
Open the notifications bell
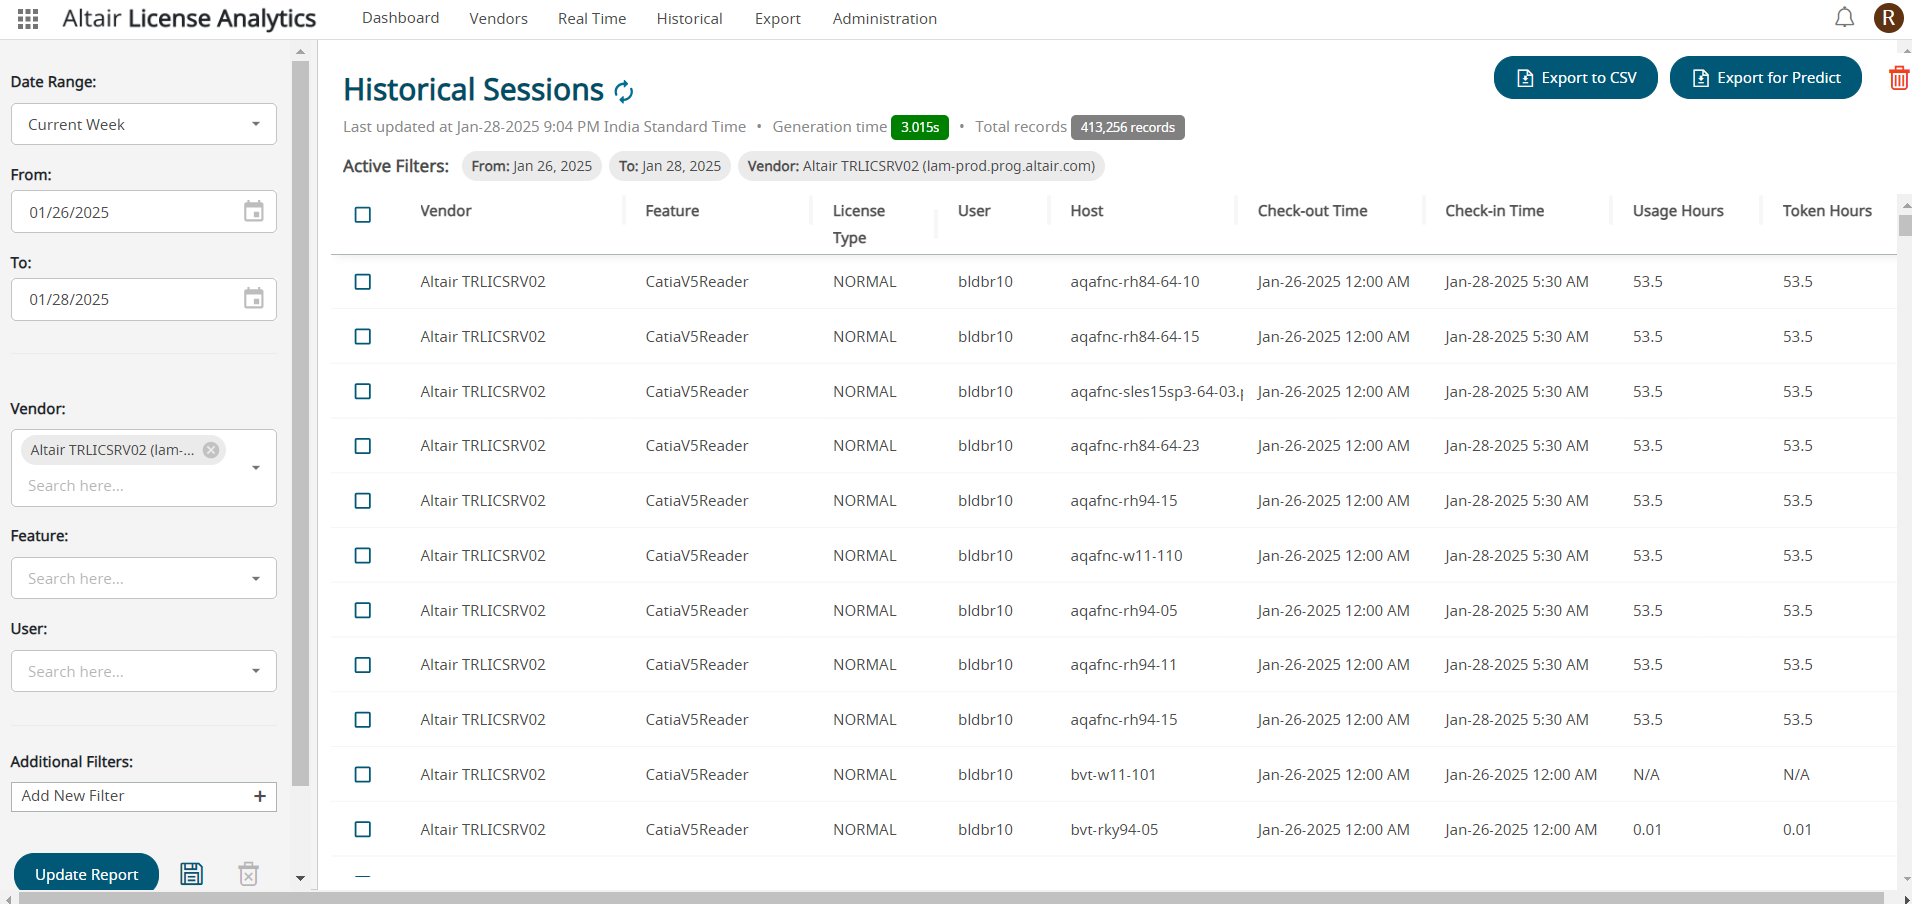[1844, 18]
